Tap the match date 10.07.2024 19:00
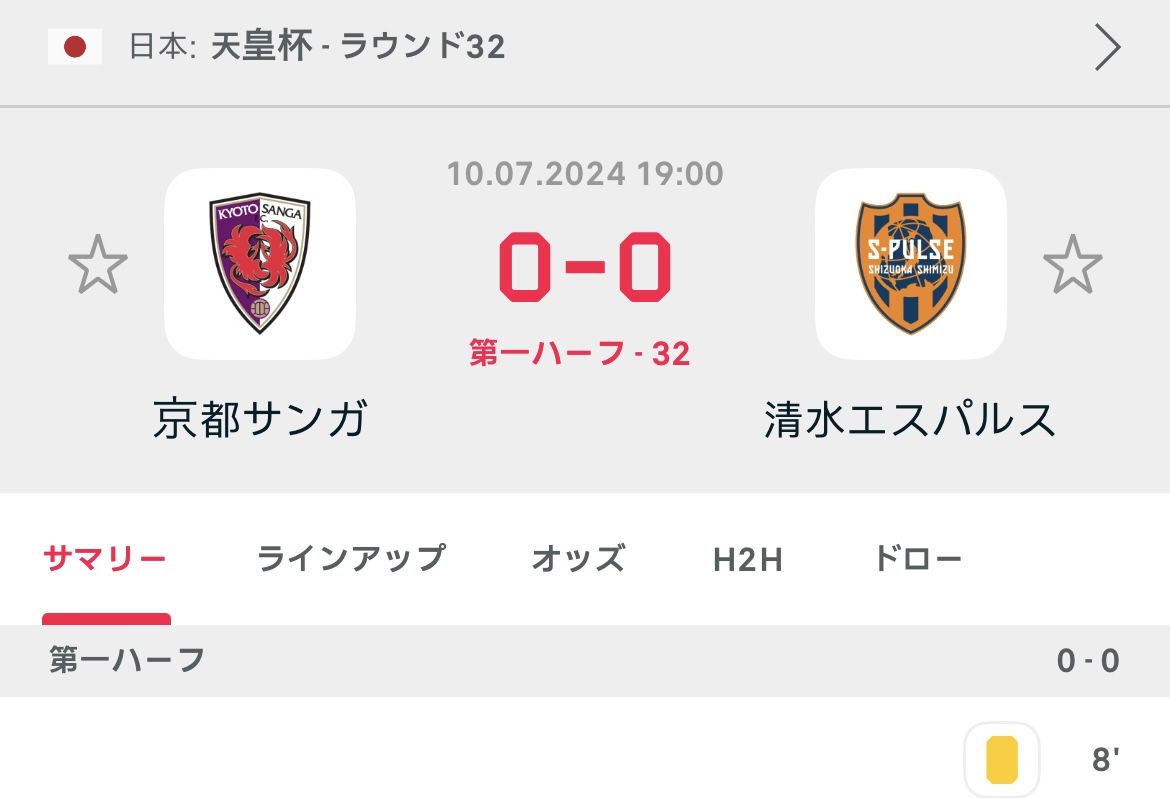This screenshot has width=1170, height=798. point(585,174)
